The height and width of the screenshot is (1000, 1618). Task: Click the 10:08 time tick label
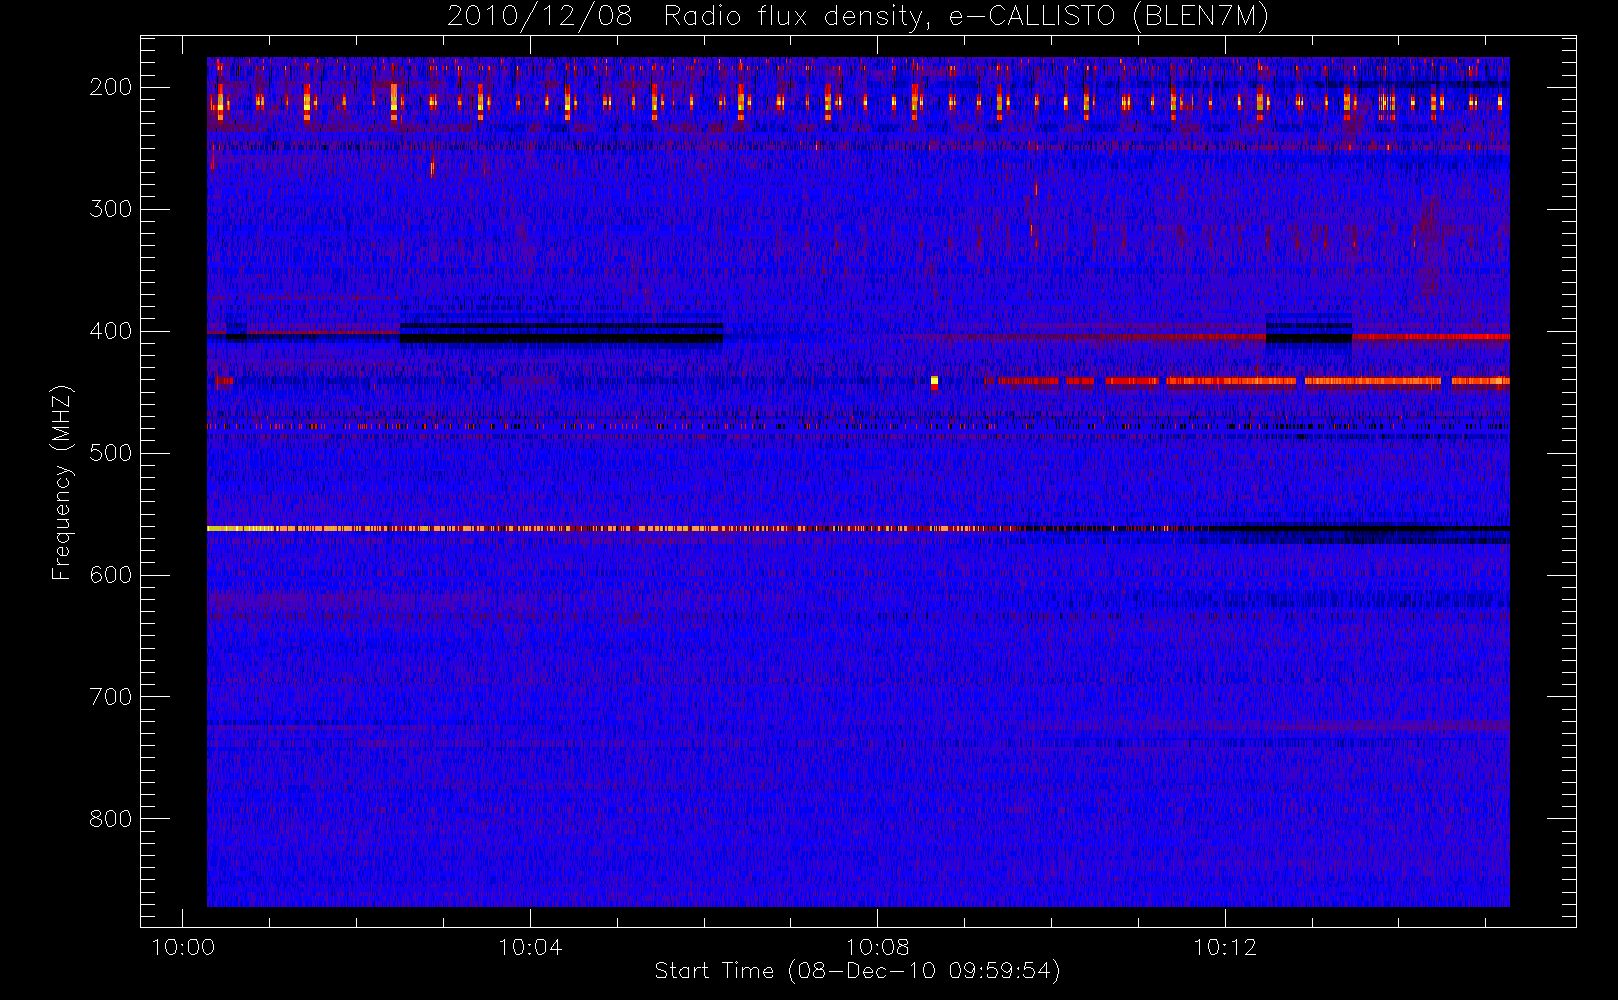tap(878, 946)
